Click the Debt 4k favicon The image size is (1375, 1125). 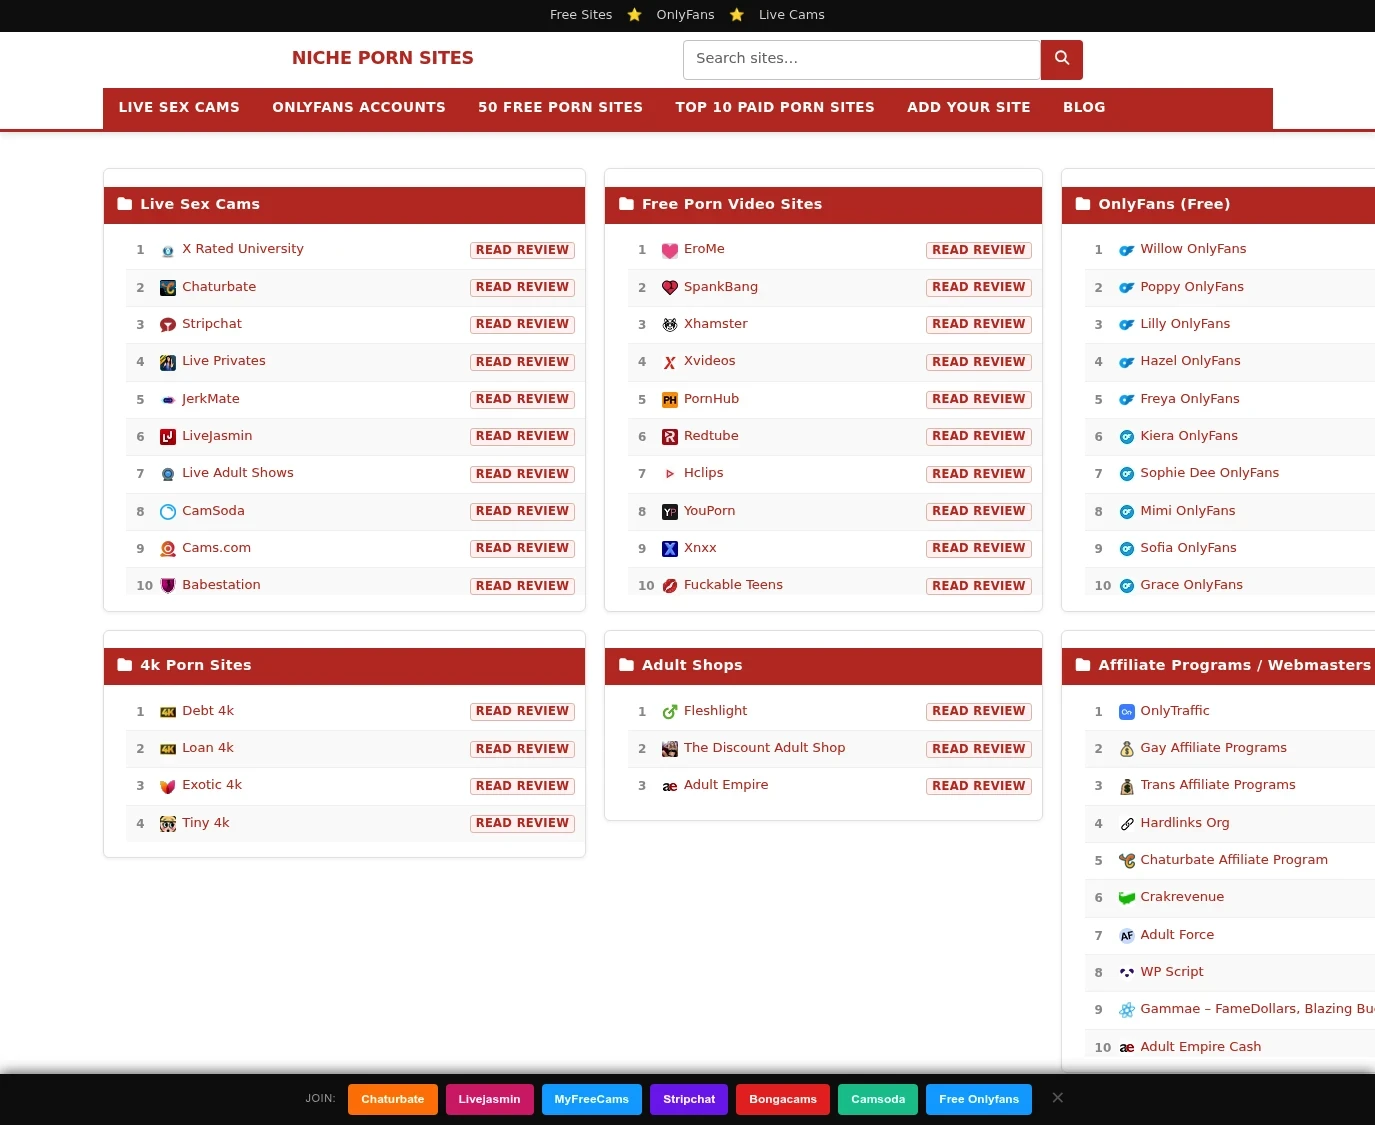(168, 712)
